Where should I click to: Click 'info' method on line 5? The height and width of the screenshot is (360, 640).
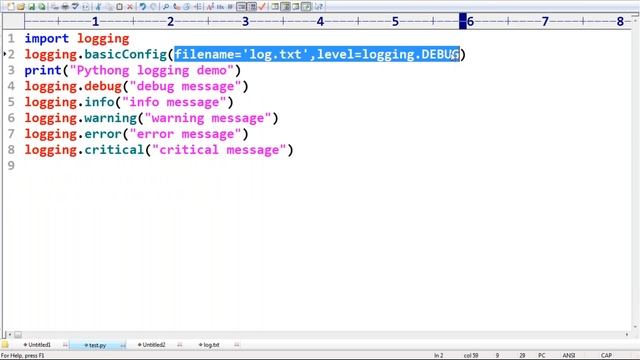click(x=99, y=102)
